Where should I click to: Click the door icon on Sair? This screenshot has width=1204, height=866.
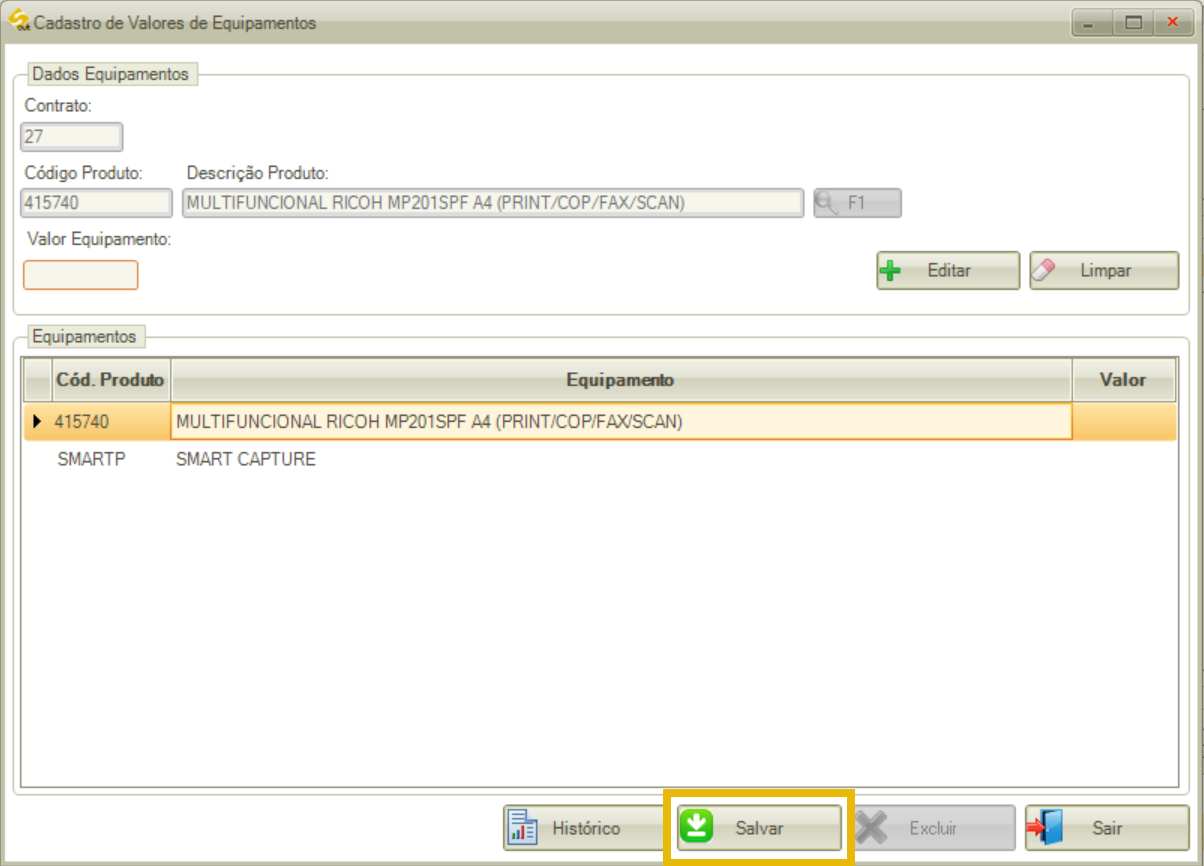1043,828
